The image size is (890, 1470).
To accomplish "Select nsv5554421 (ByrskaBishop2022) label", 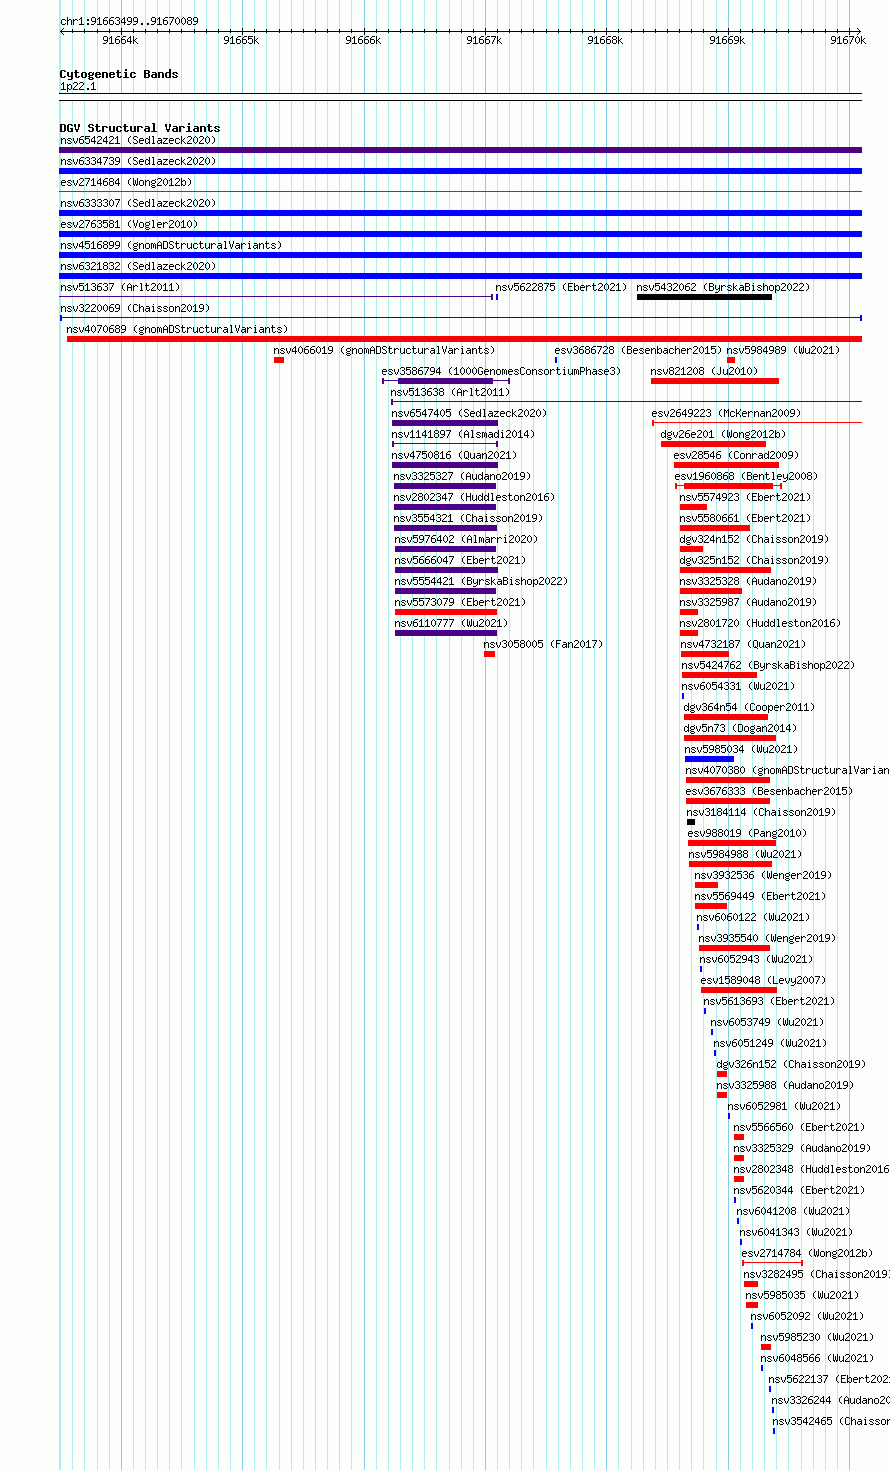I will coord(481,582).
